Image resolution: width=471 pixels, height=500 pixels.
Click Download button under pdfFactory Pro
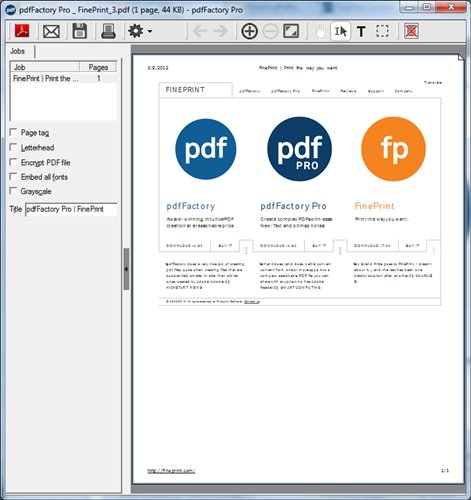[x=278, y=246]
